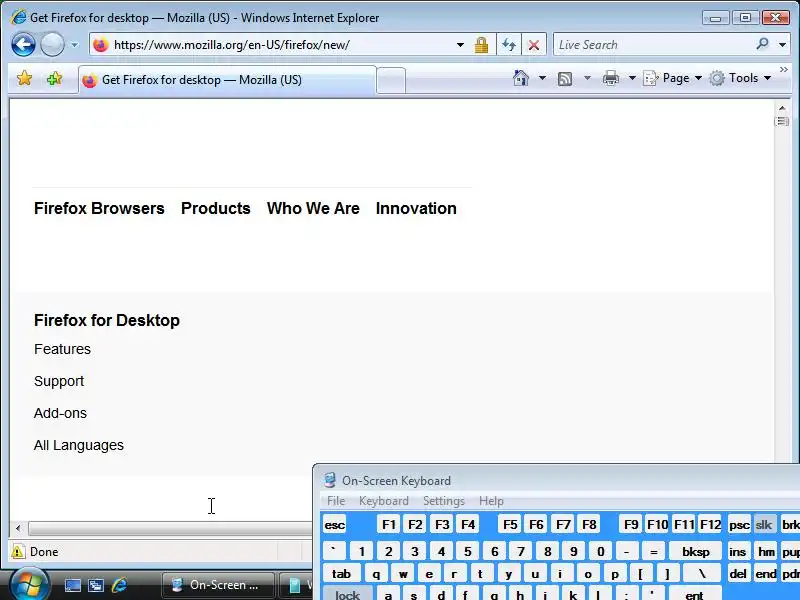The width and height of the screenshot is (800, 600).
Task: Click into the Live Search box
Action: [653, 45]
